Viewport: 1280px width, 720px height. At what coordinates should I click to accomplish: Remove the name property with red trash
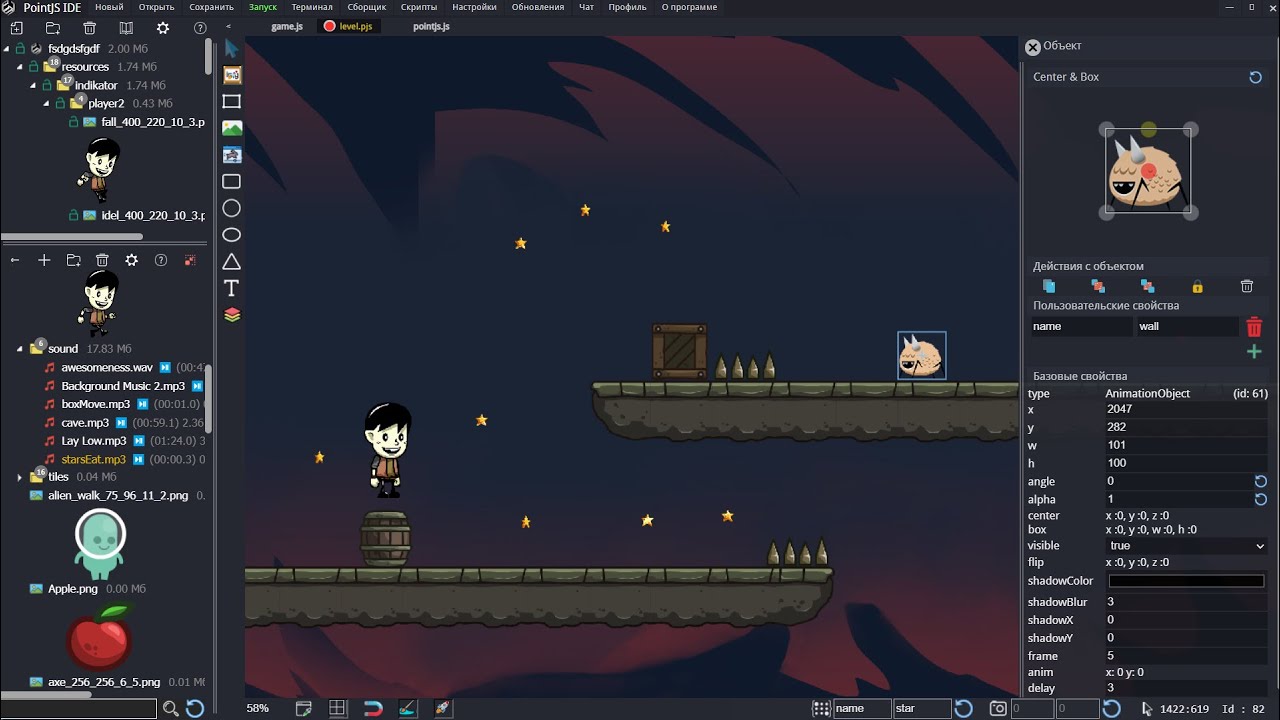(1254, 327)
